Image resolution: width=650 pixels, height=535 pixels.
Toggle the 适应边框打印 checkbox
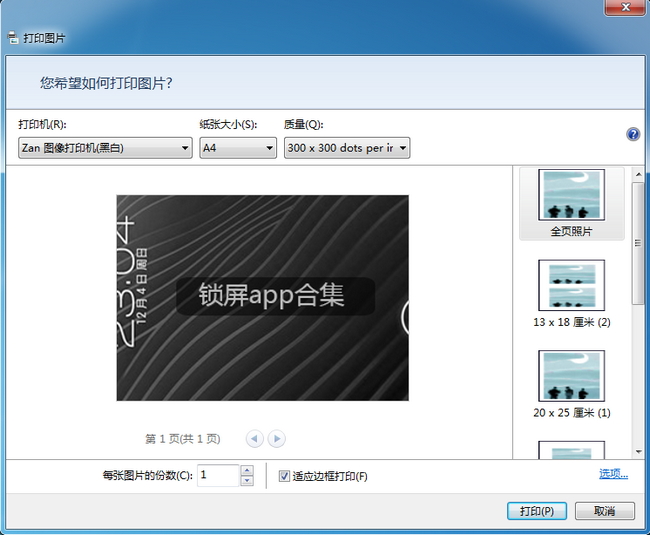coord(284,476)
